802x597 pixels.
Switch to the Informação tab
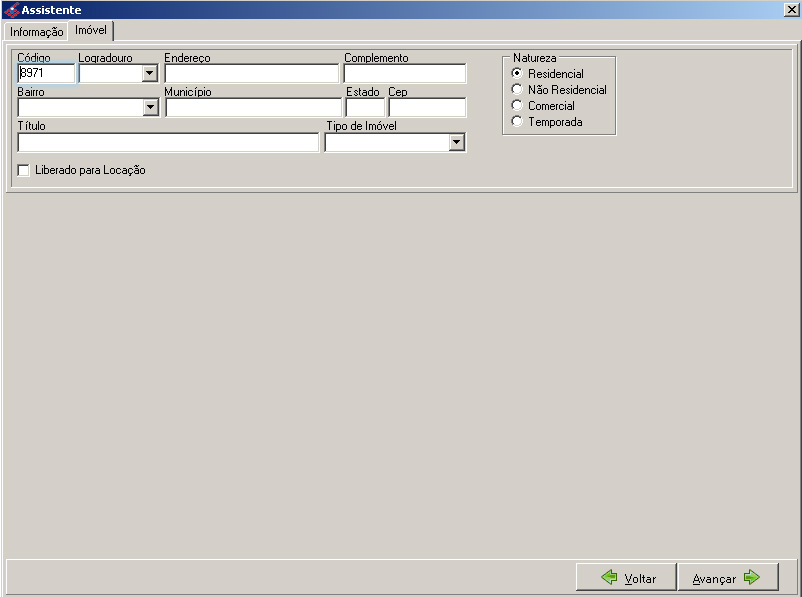(37, 32)
